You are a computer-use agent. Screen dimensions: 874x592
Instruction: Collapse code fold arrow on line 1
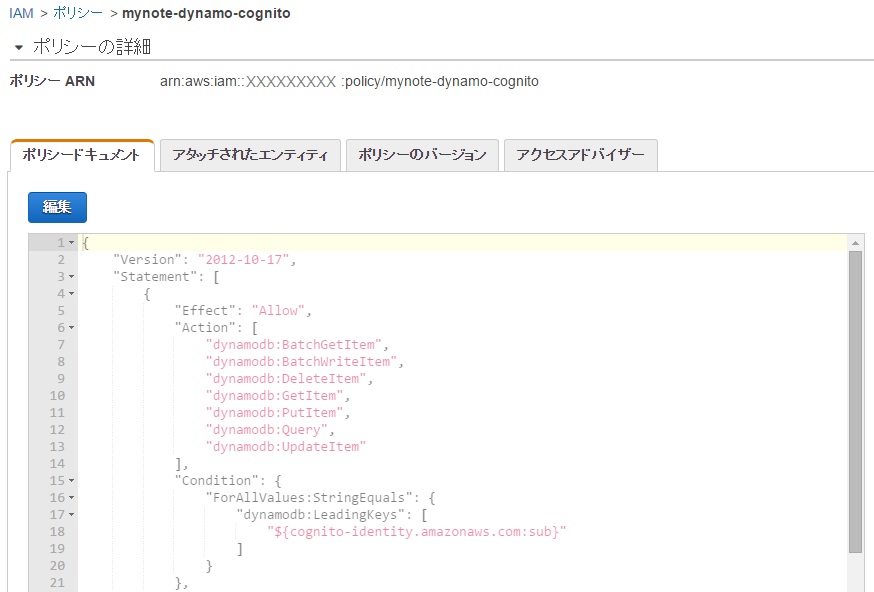(71, 243)
